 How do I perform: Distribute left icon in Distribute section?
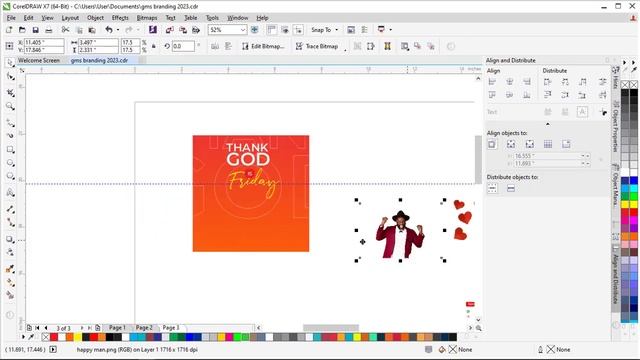(547, 82)
